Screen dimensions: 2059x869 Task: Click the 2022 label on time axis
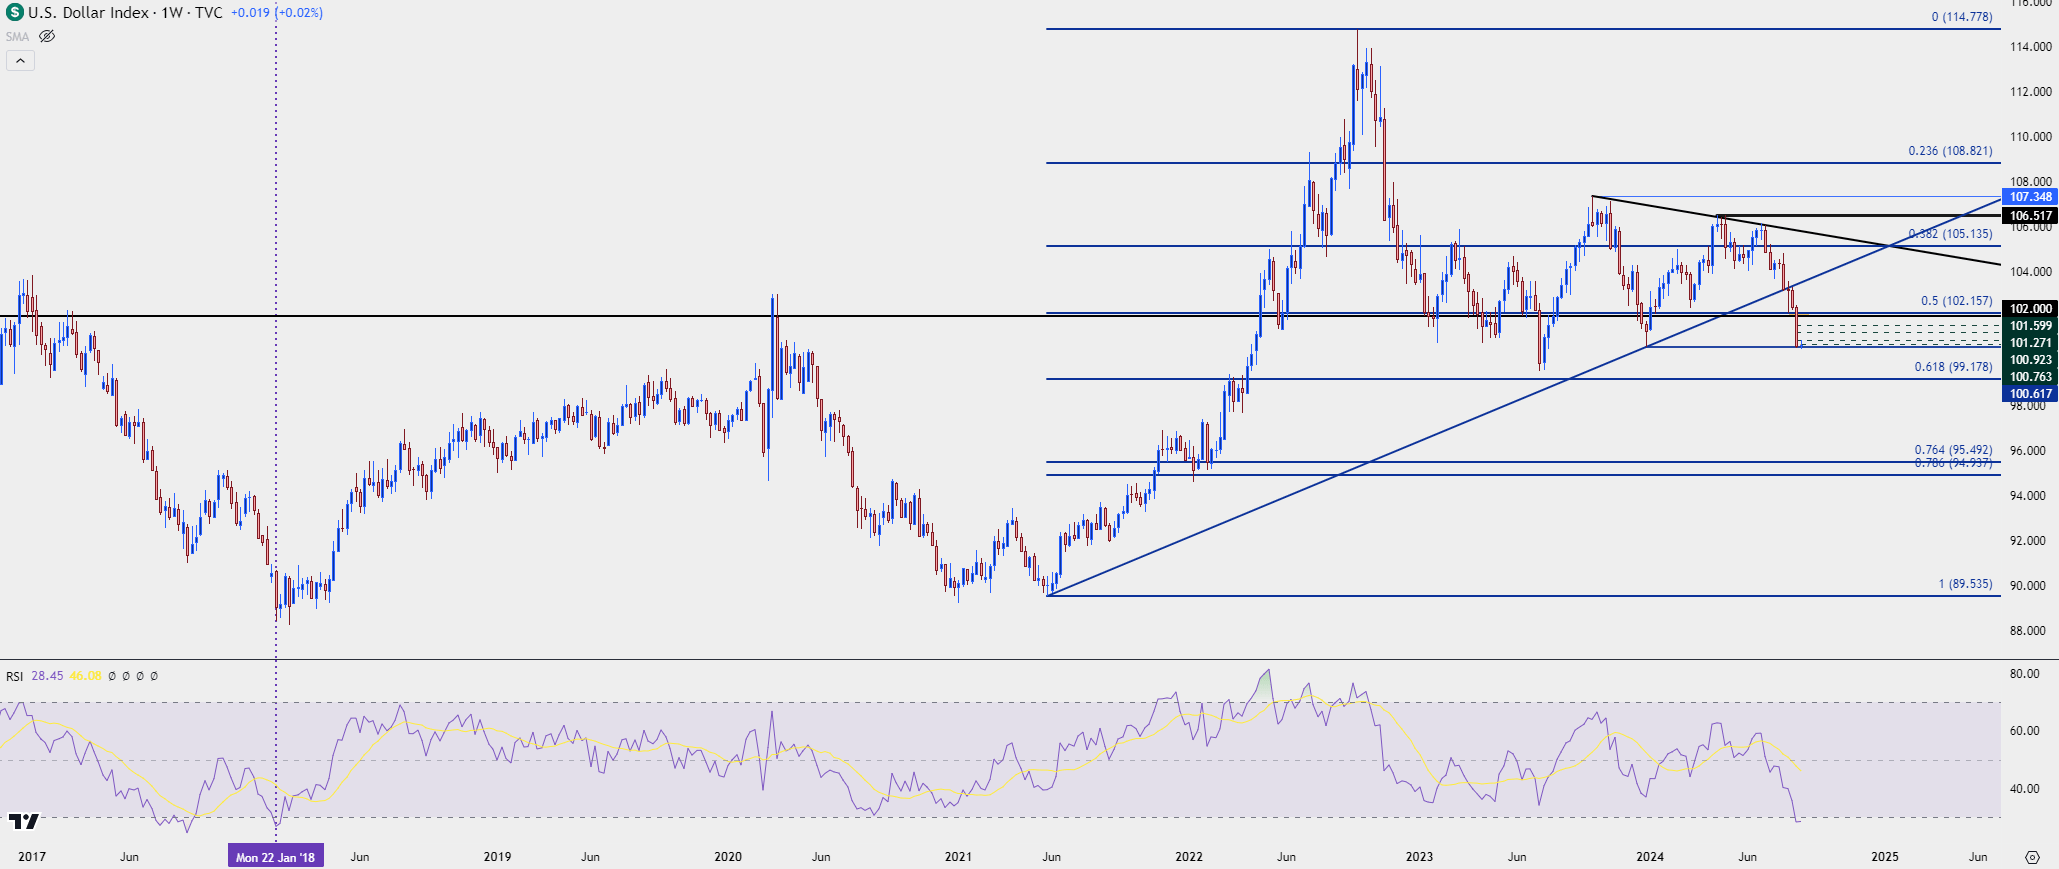[1189, 857]
